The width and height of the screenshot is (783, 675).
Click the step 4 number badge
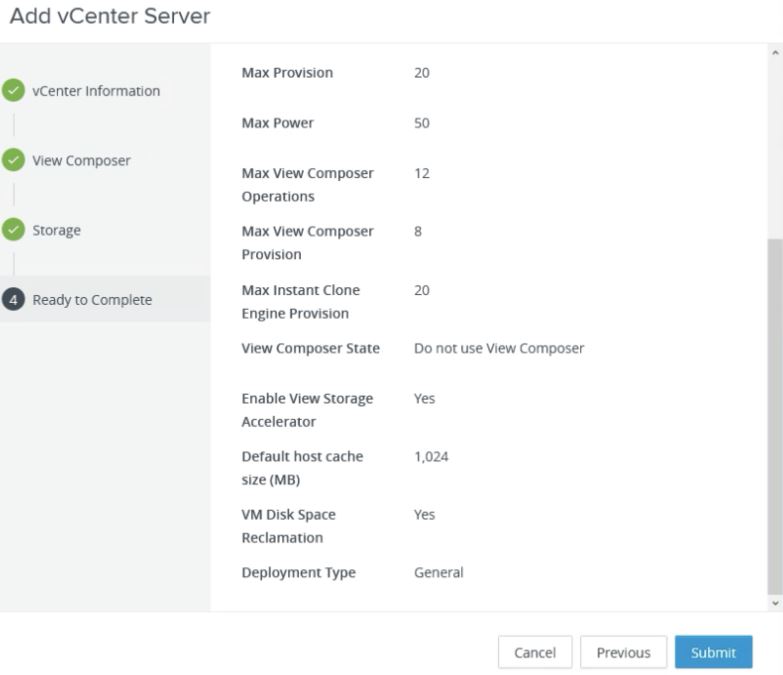(x=13, y=300)
